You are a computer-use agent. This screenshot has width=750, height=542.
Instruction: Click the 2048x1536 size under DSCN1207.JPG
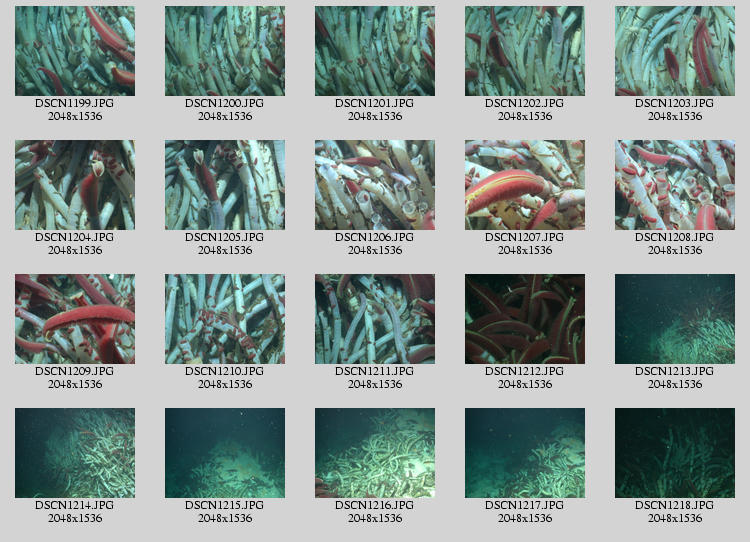(x=525, y=250)
